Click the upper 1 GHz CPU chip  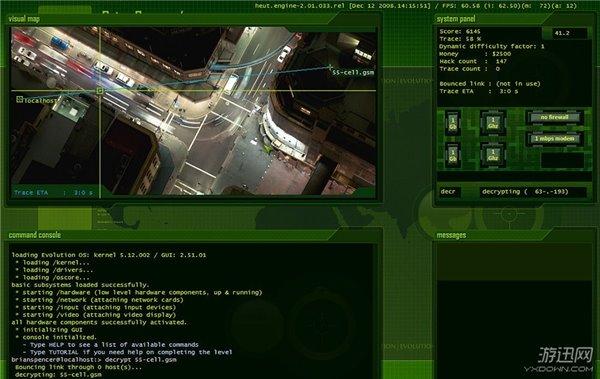pyautogui.click(x=493, y=123)
